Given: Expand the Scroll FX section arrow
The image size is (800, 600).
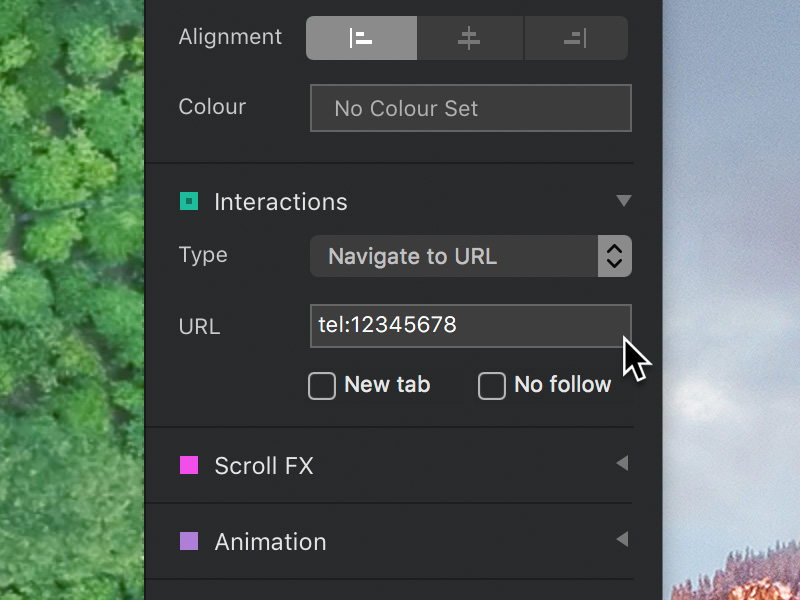Looking at the screenshot, I should click(622, 463).
